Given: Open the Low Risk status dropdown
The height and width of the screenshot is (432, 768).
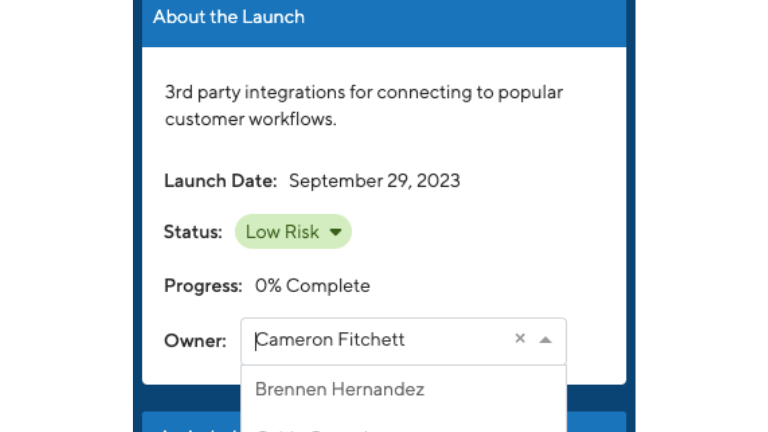Looking at the screenshot, I should coord(293,231).
